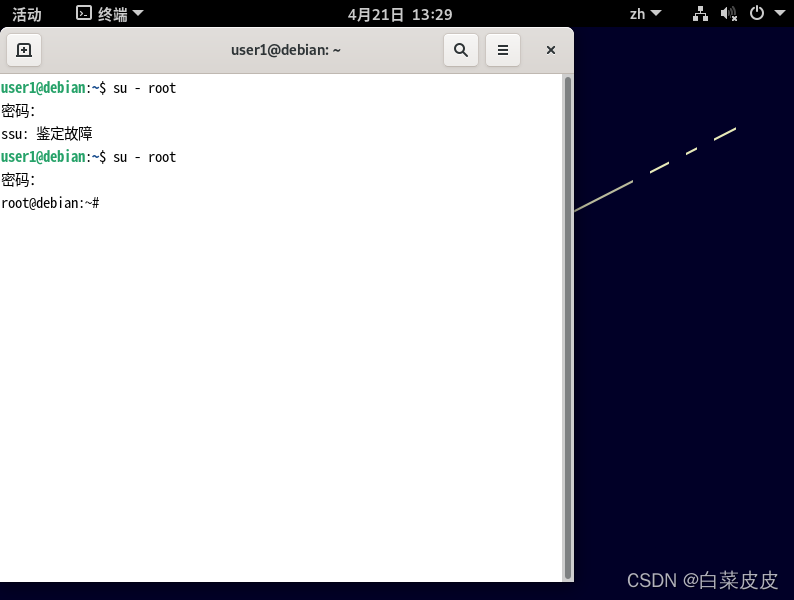Close the terminal window
794x600 pixels.
point(551,50)
